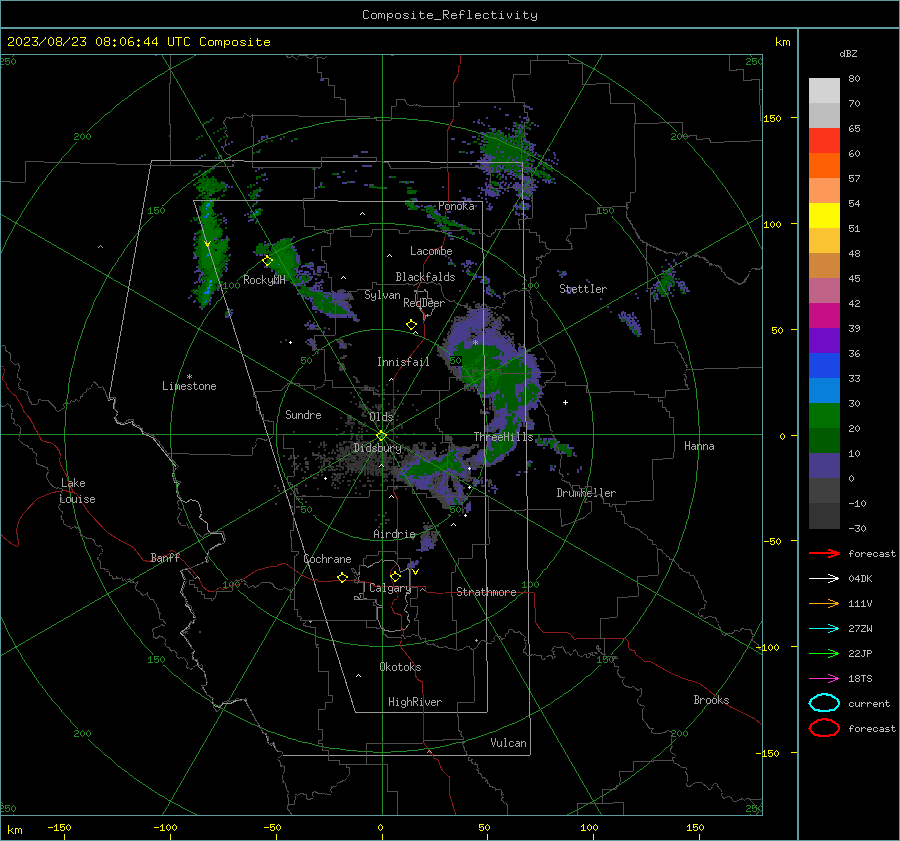Click the yellow V marker northwest of RockyMH

point(208,245)
